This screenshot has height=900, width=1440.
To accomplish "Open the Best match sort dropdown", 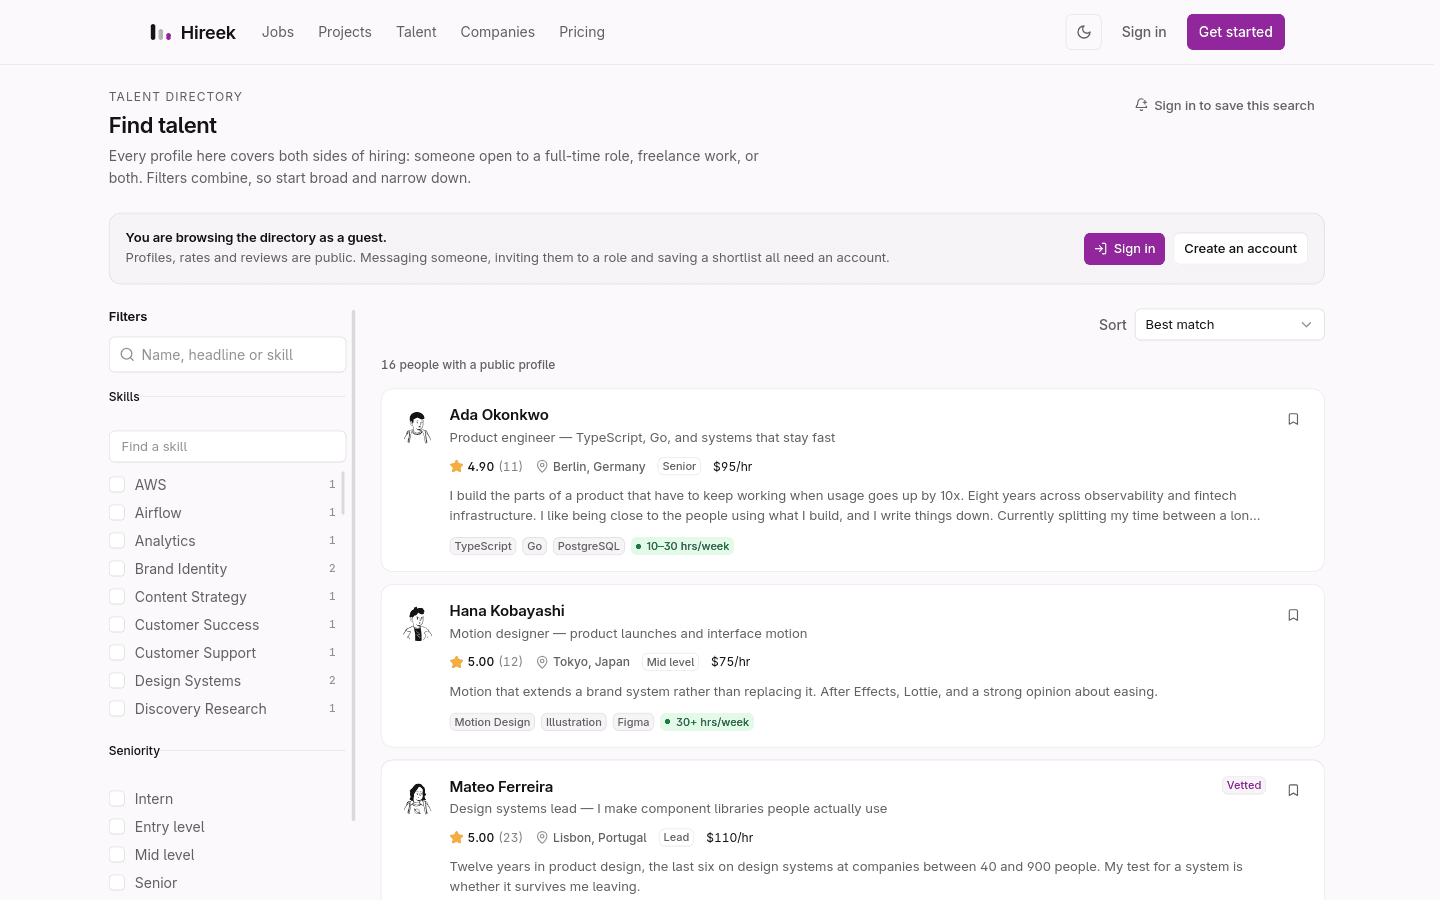I will coord(1229,325).
